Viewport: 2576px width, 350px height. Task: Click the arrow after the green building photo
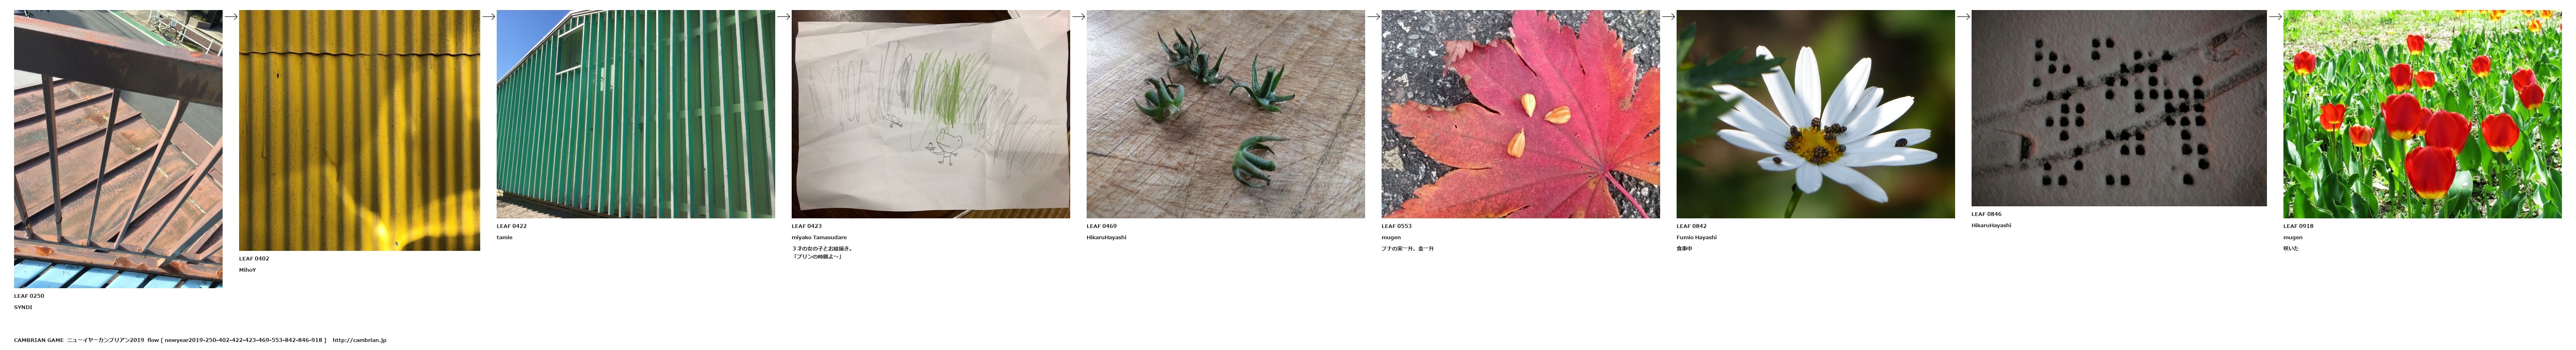point(784,16)
